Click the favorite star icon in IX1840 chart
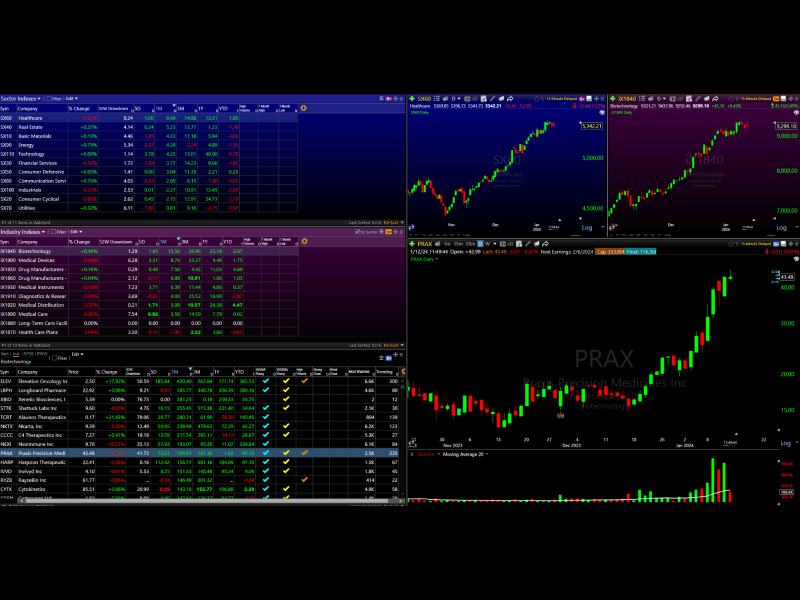 (x=731, y=98)
